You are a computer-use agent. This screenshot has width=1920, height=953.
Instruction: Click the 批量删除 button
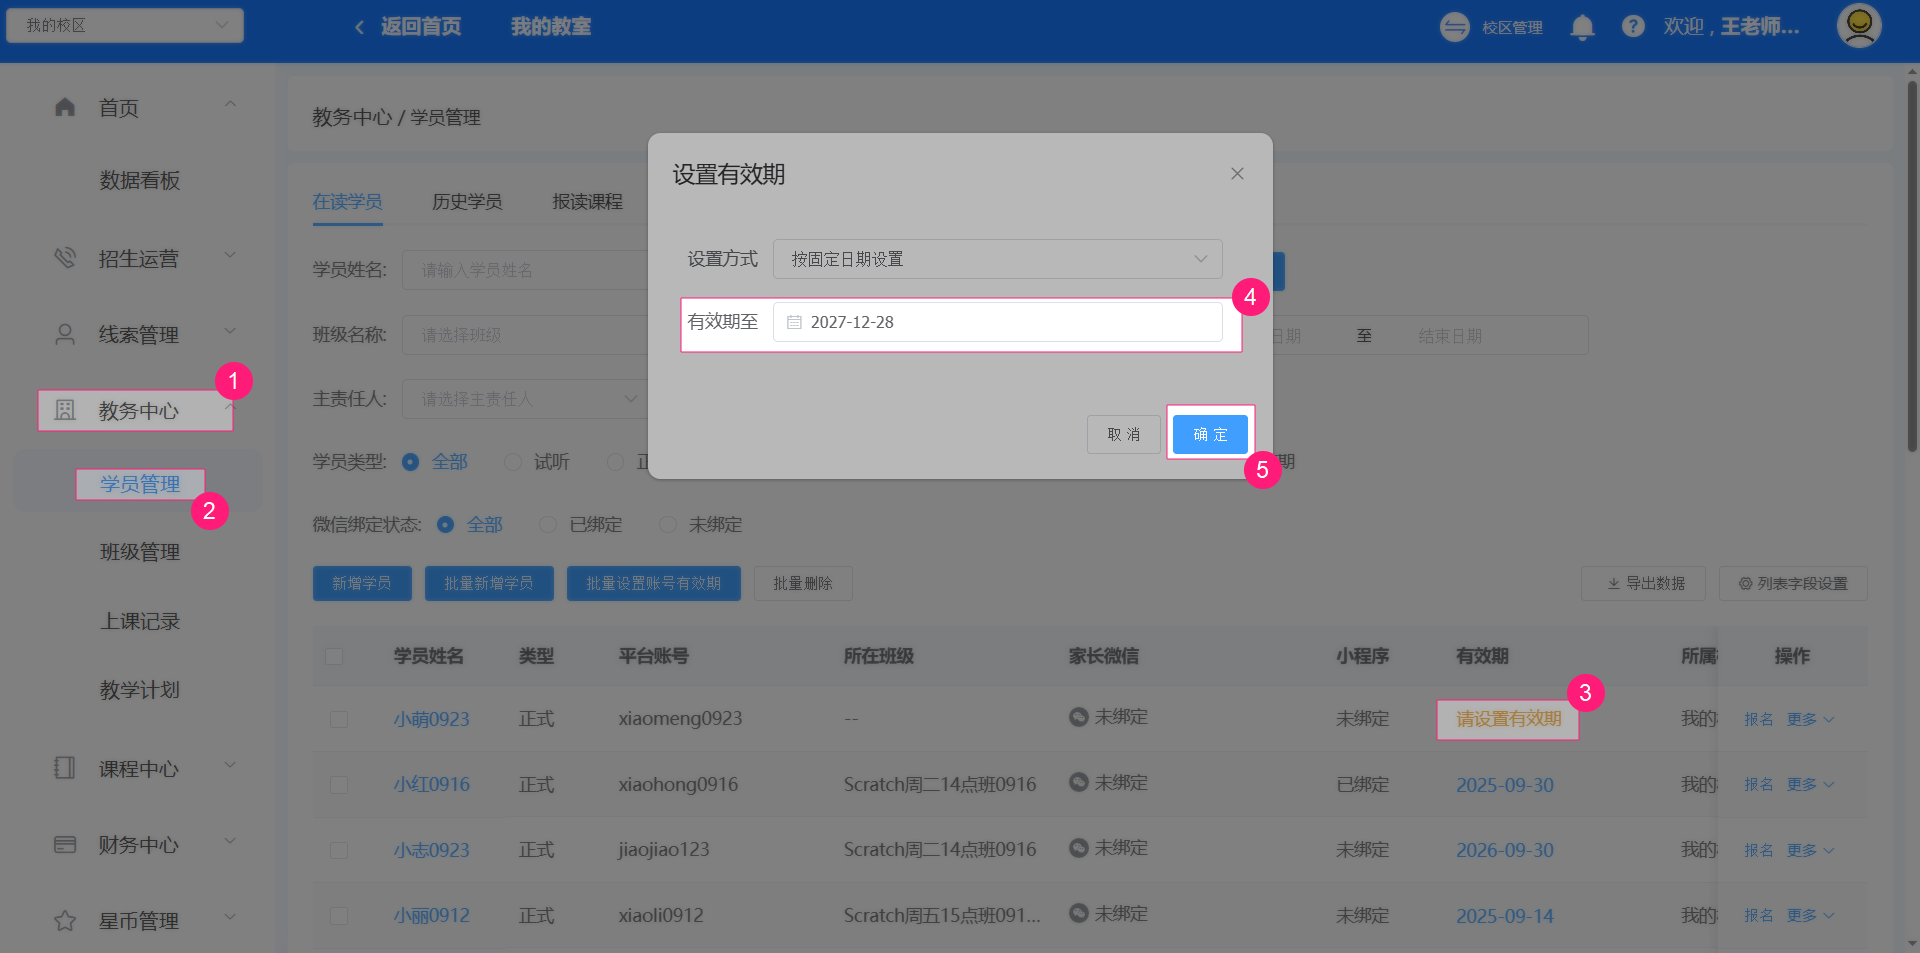click(x=802, y=583)
